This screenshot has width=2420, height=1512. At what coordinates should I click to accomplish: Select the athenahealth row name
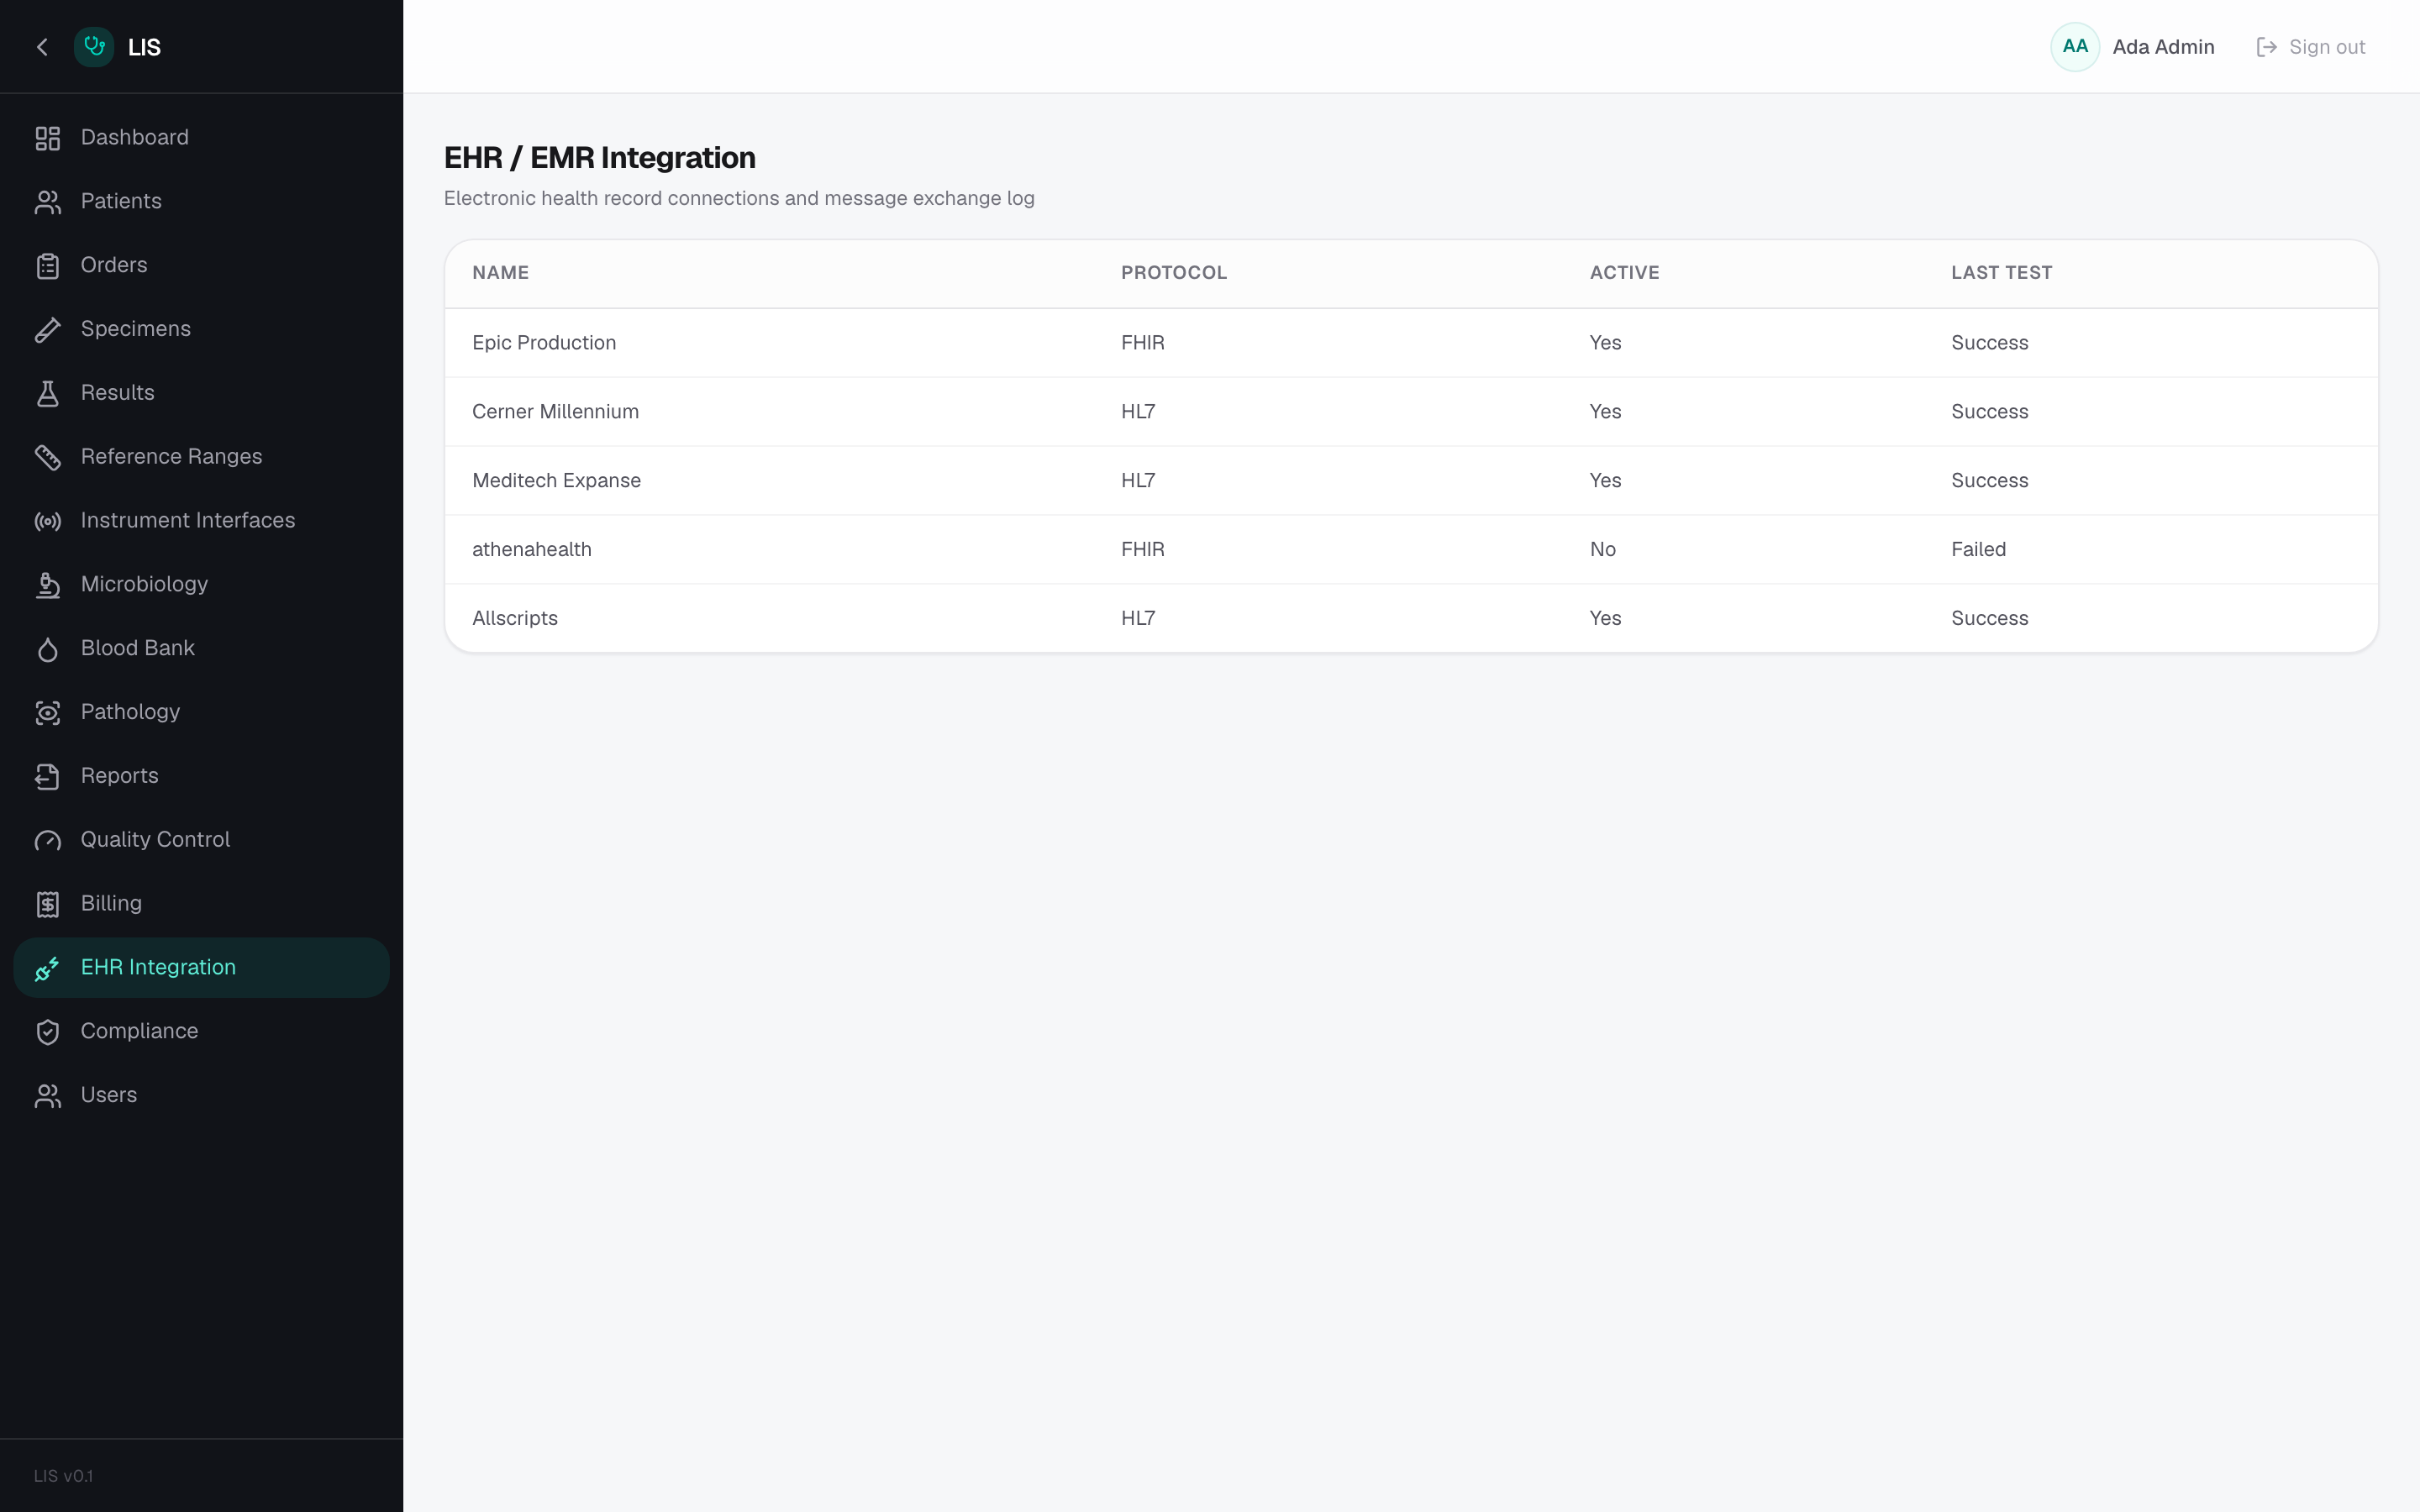(x=531, y=550)
